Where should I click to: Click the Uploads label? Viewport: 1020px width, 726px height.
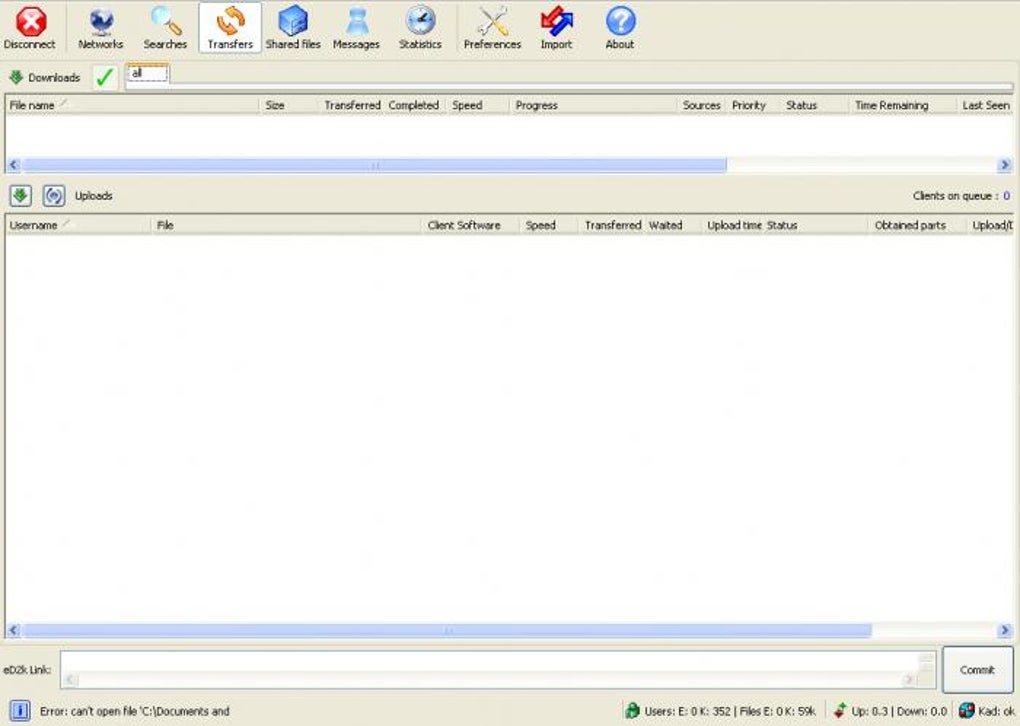(x=94, y=196)
